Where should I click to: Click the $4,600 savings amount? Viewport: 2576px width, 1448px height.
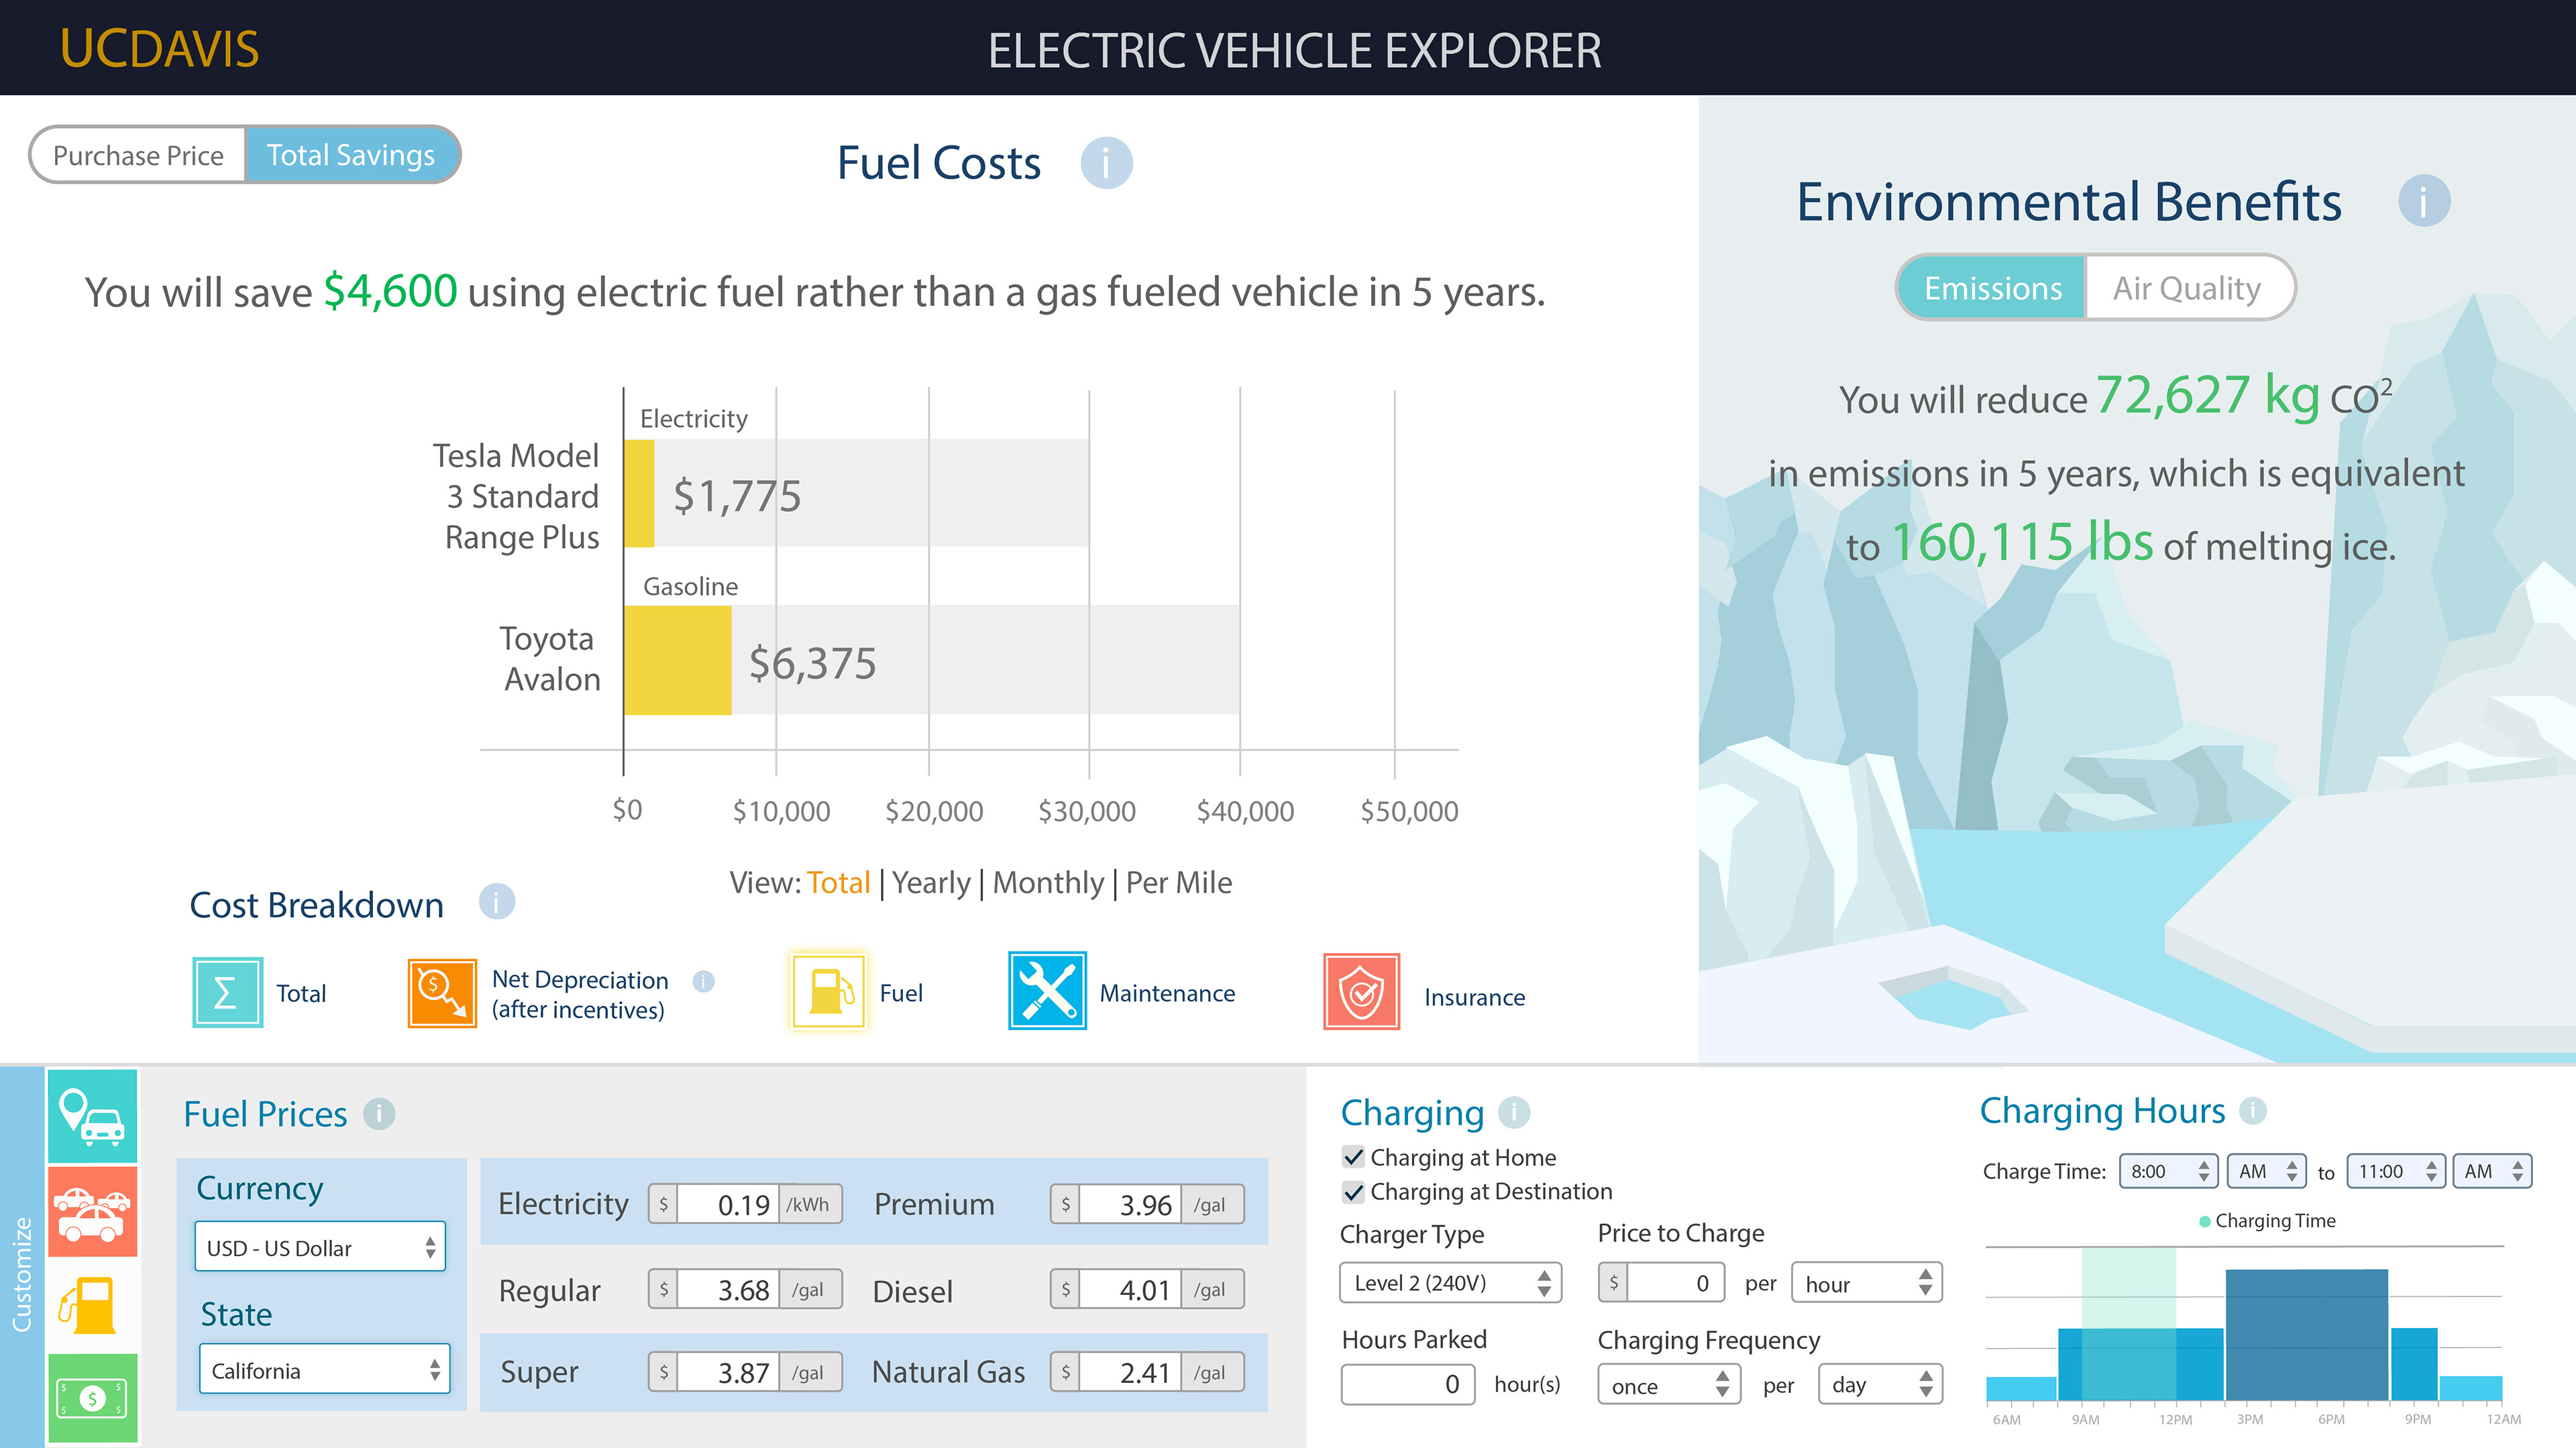click(x=390, y=291)
